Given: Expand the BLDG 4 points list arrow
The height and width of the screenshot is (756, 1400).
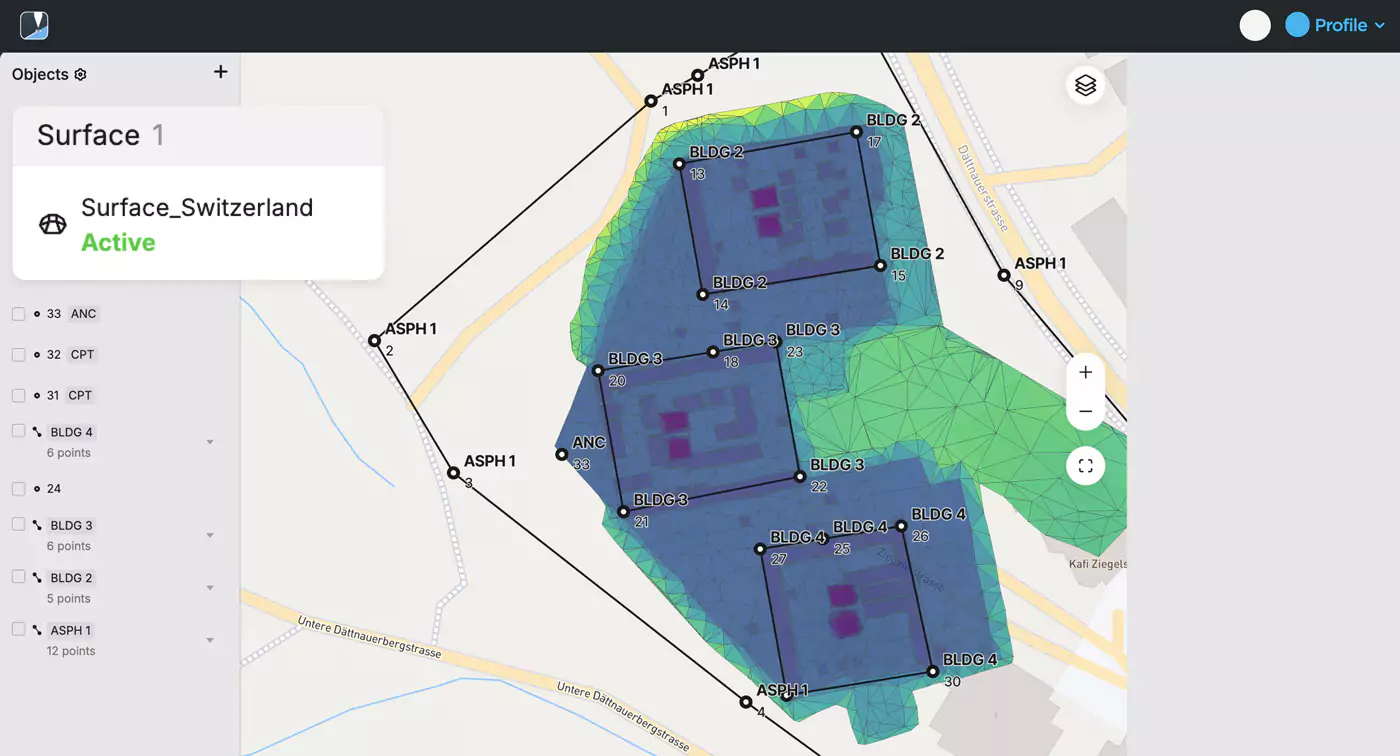Looking at the screenshot, I should pos(210,442).
